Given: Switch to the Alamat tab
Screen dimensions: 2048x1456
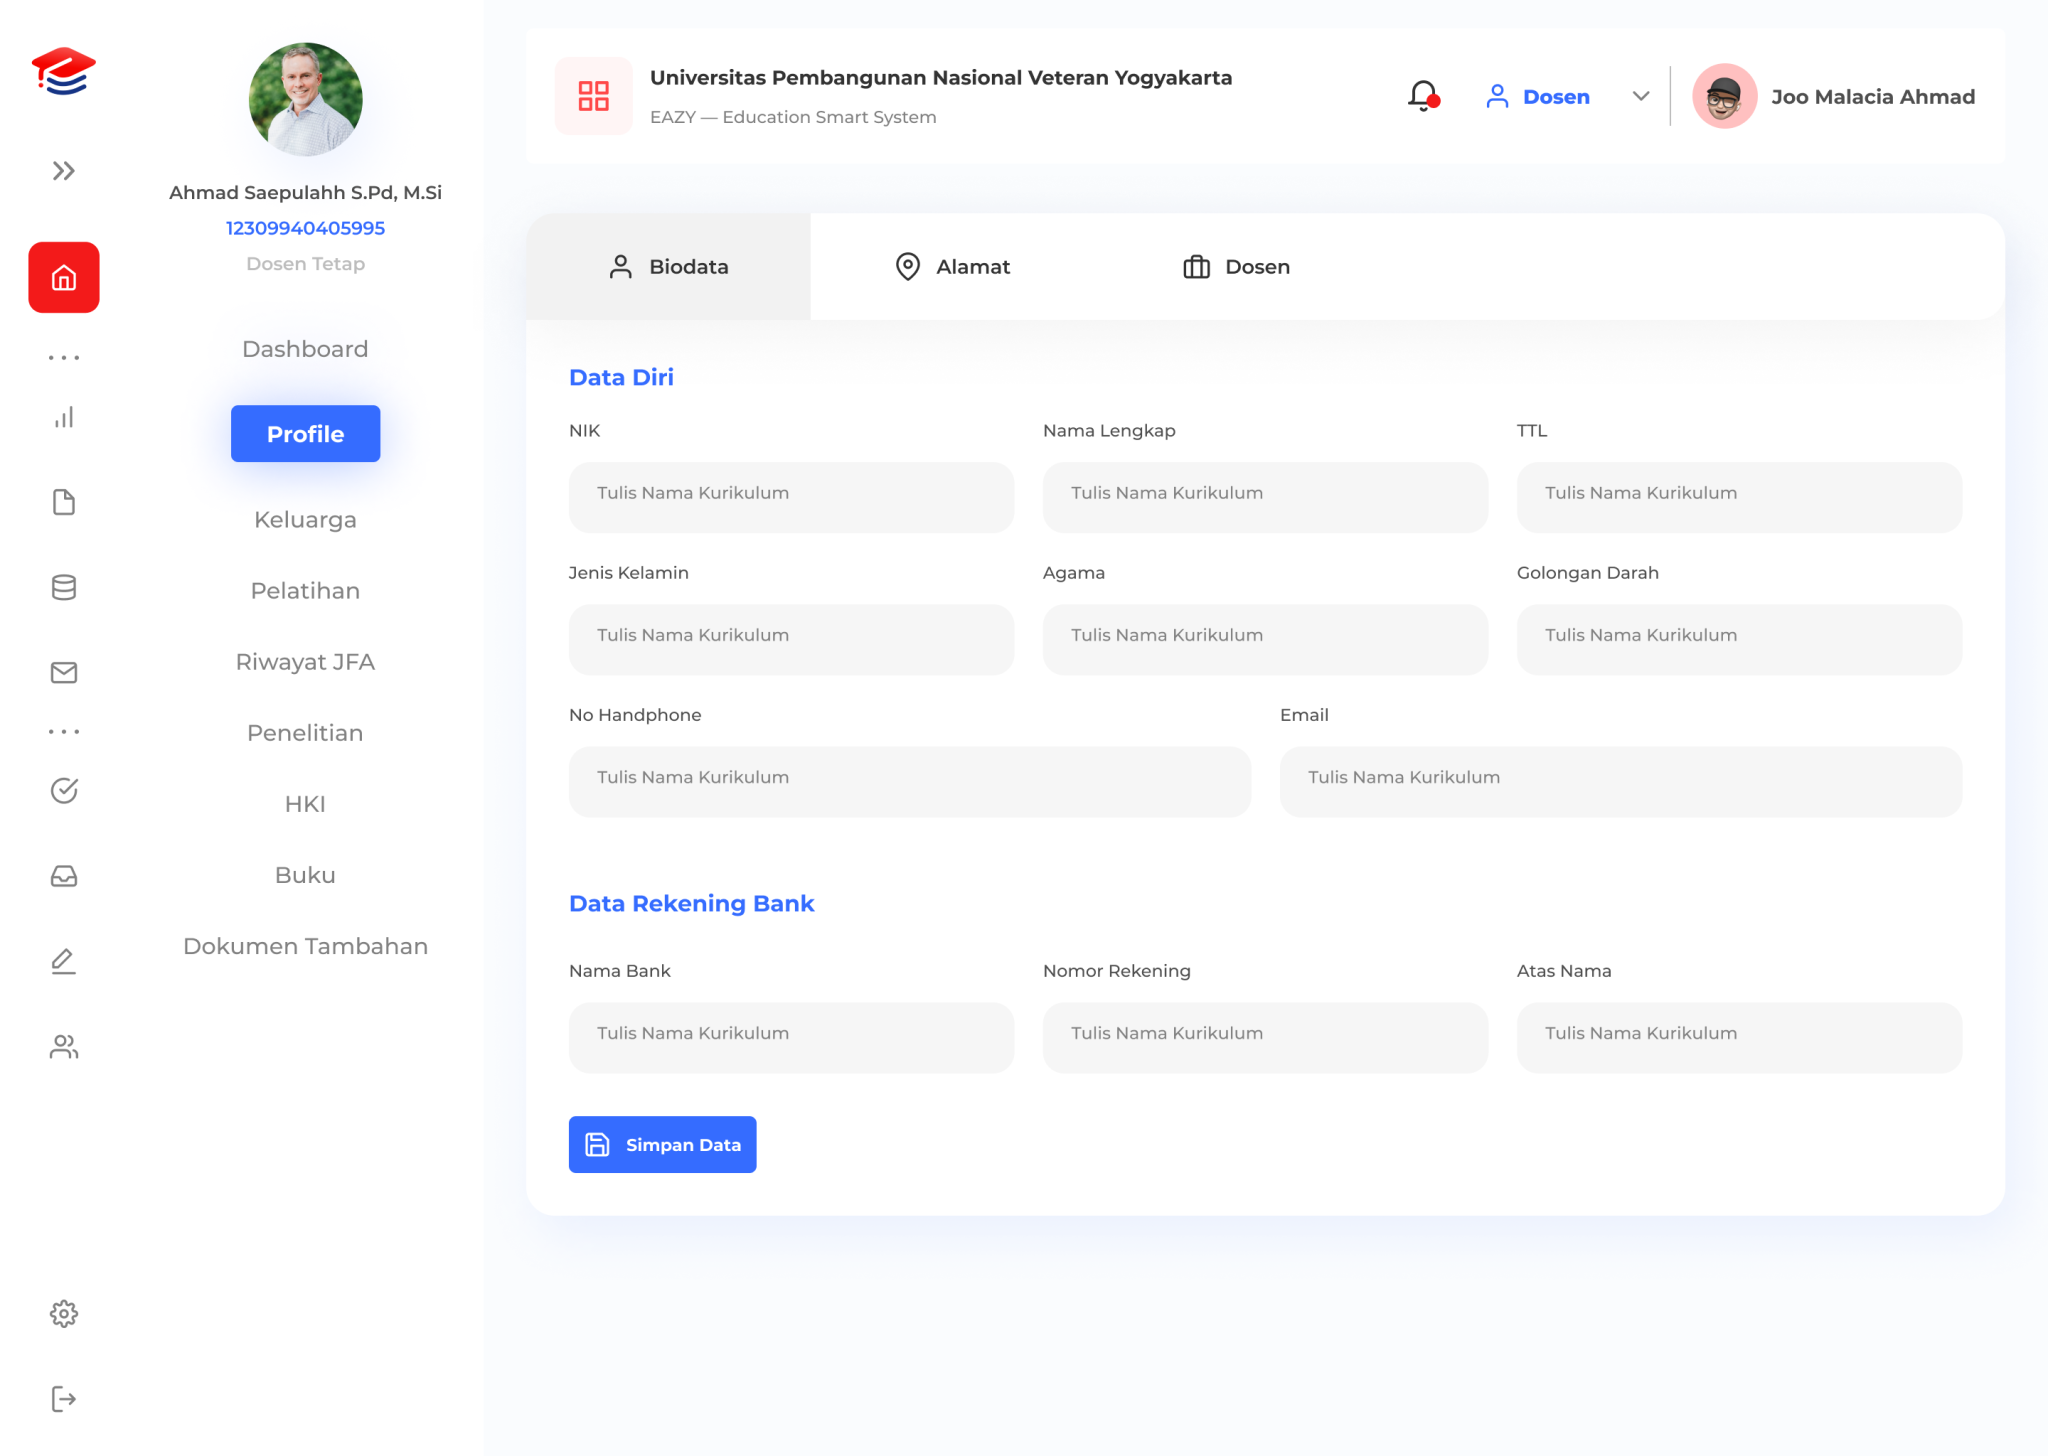Looking at the screenshot, I should pyautogui.click(x=952, y=266).
